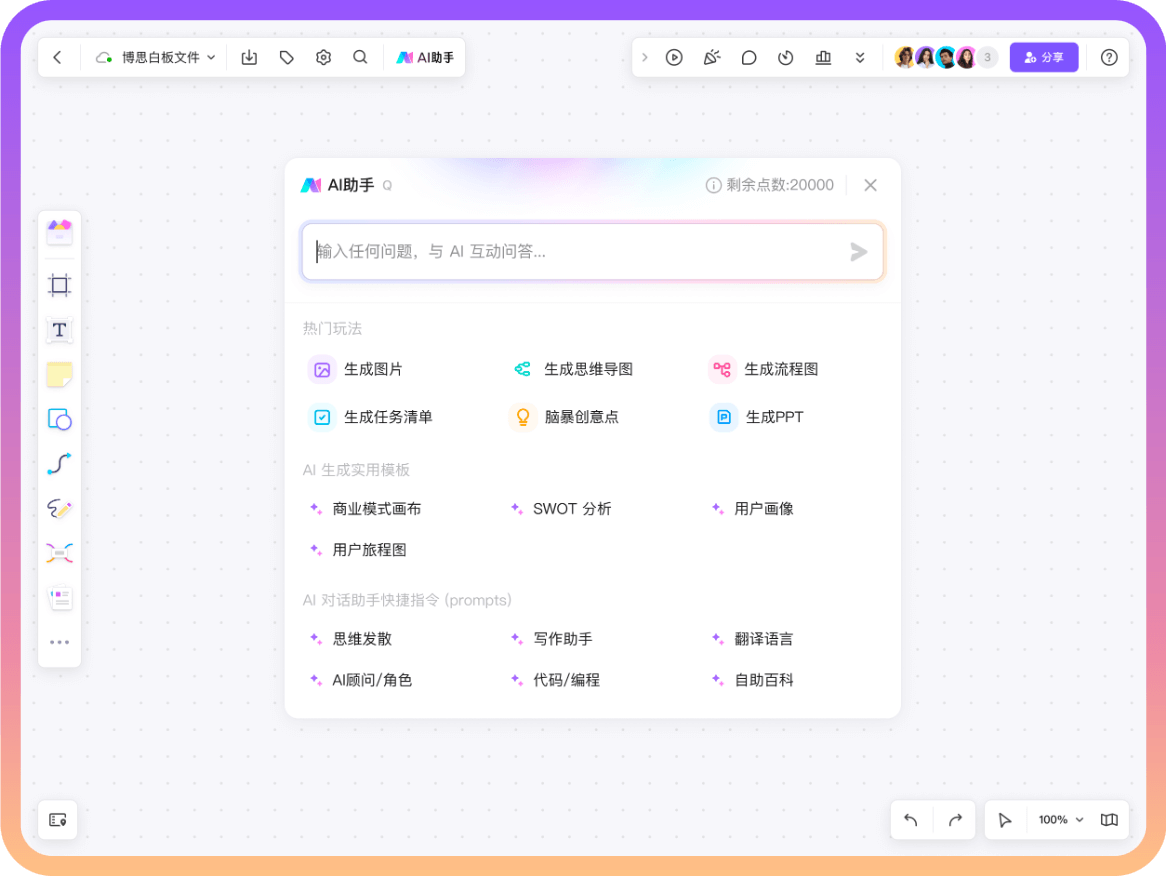Choose 生成图片 option
1166x876 pixels.
355,370
